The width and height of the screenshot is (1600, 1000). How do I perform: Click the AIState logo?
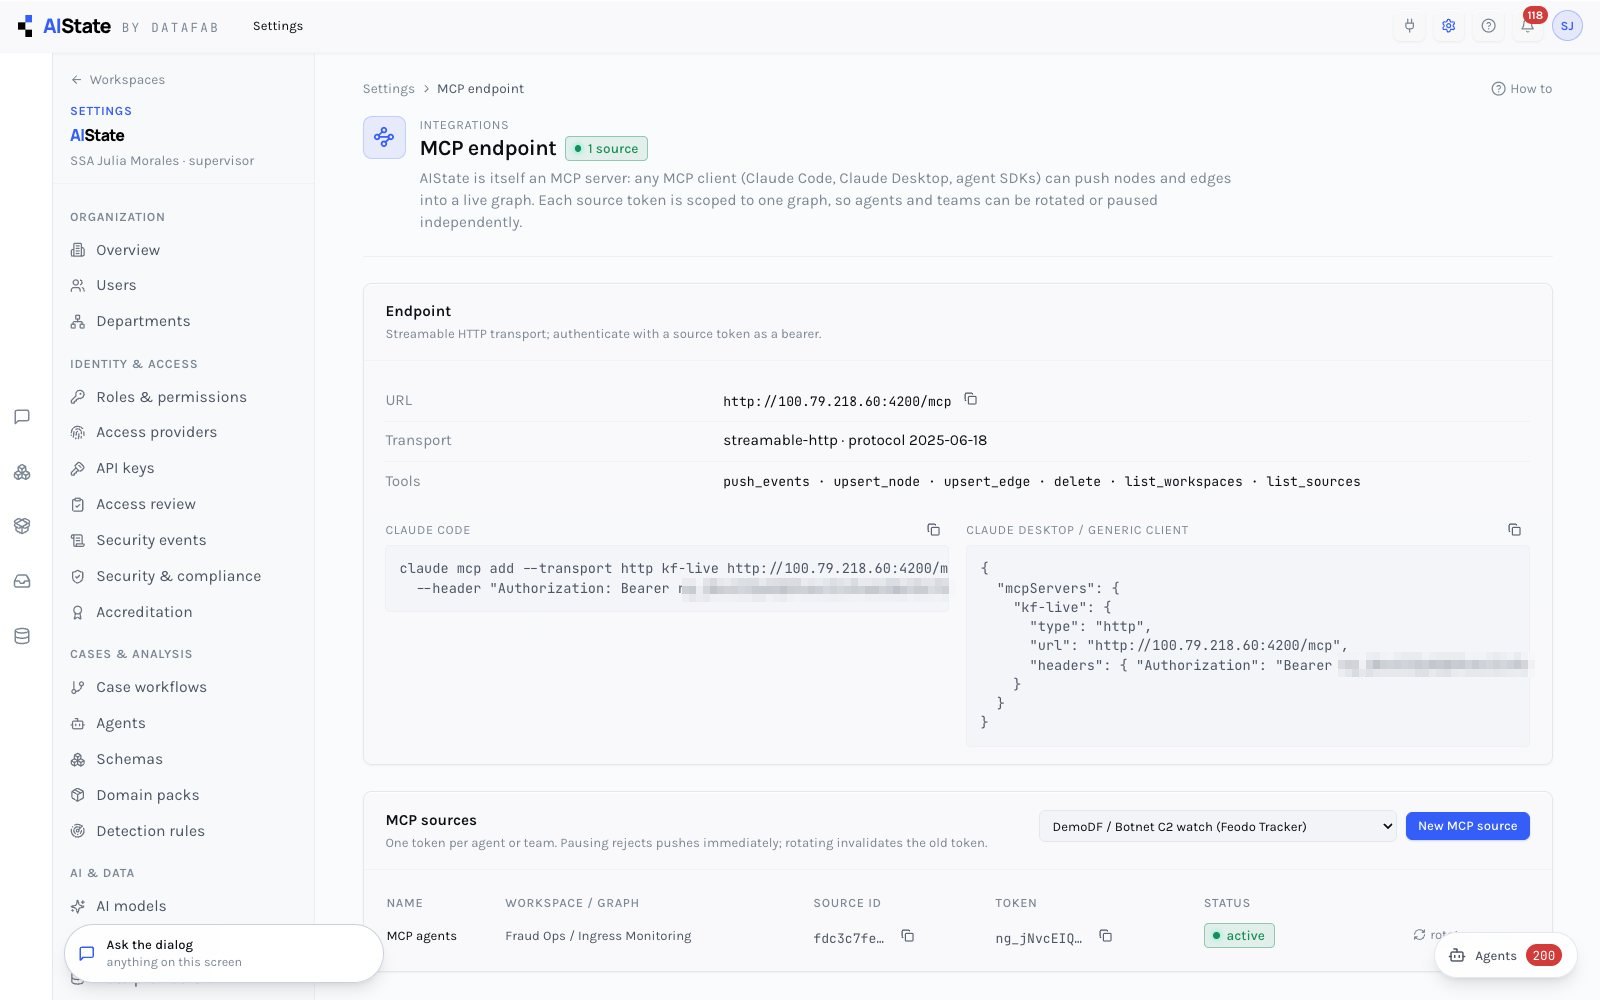[65, 26]
